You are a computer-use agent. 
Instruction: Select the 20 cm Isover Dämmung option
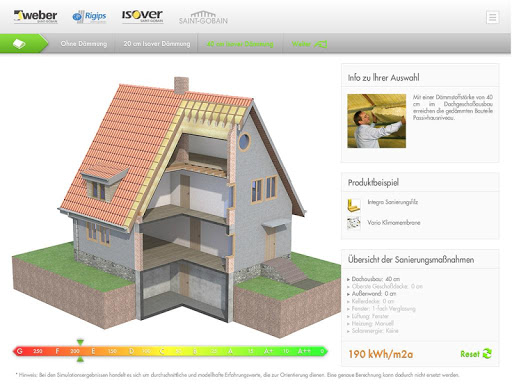click(157, 44)
